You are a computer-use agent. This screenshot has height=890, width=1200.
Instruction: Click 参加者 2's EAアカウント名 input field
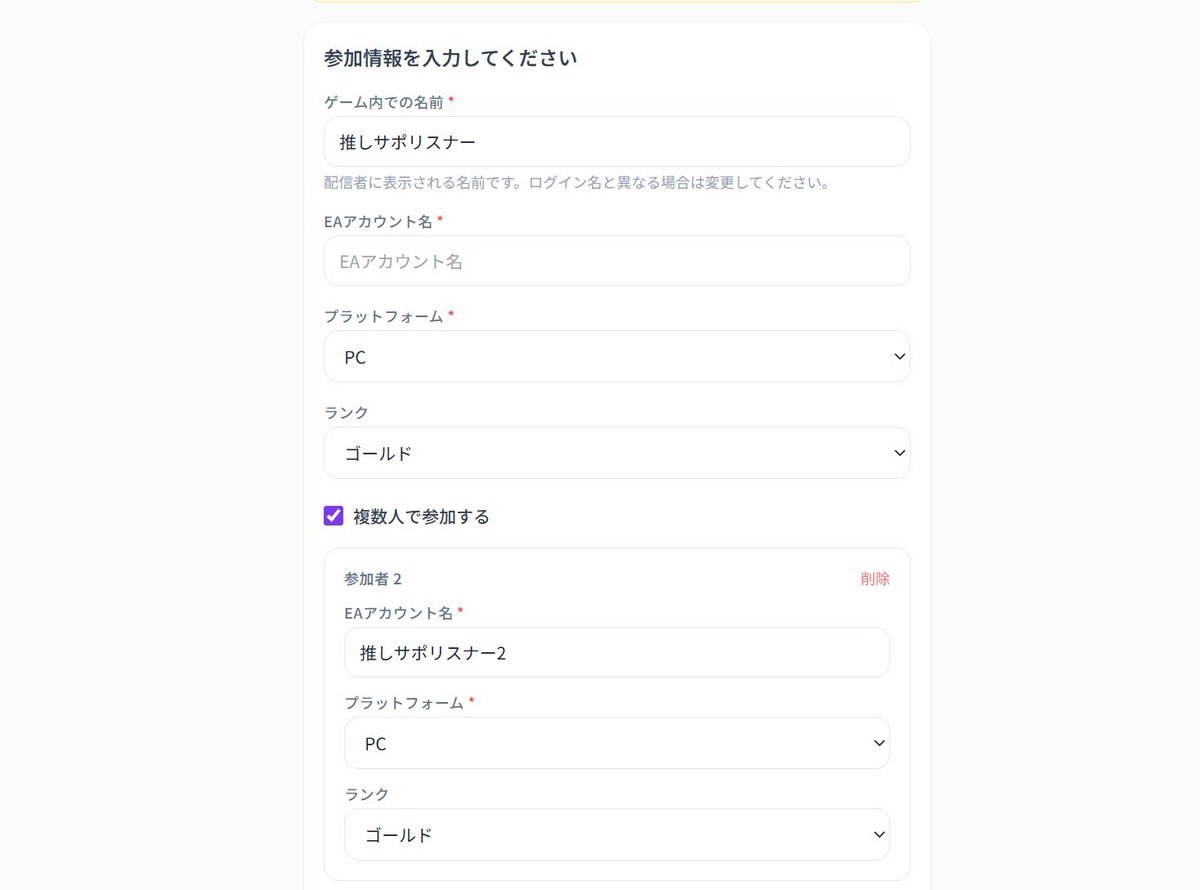tap(617, 652)
